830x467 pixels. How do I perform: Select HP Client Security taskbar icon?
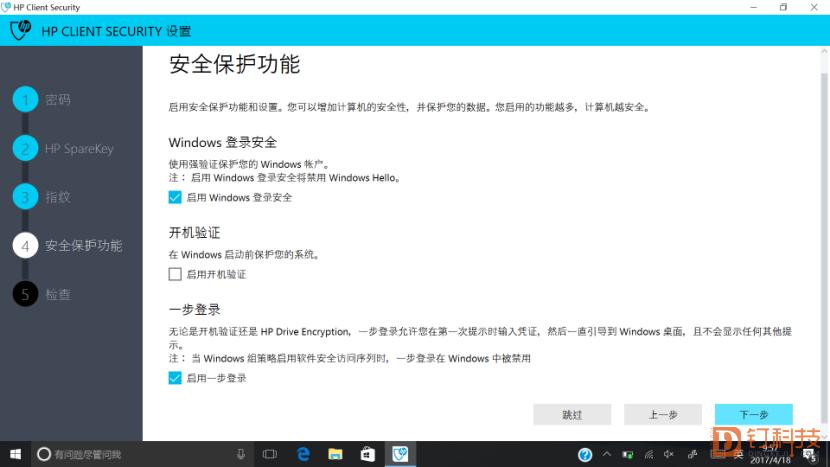coord(400,454)
